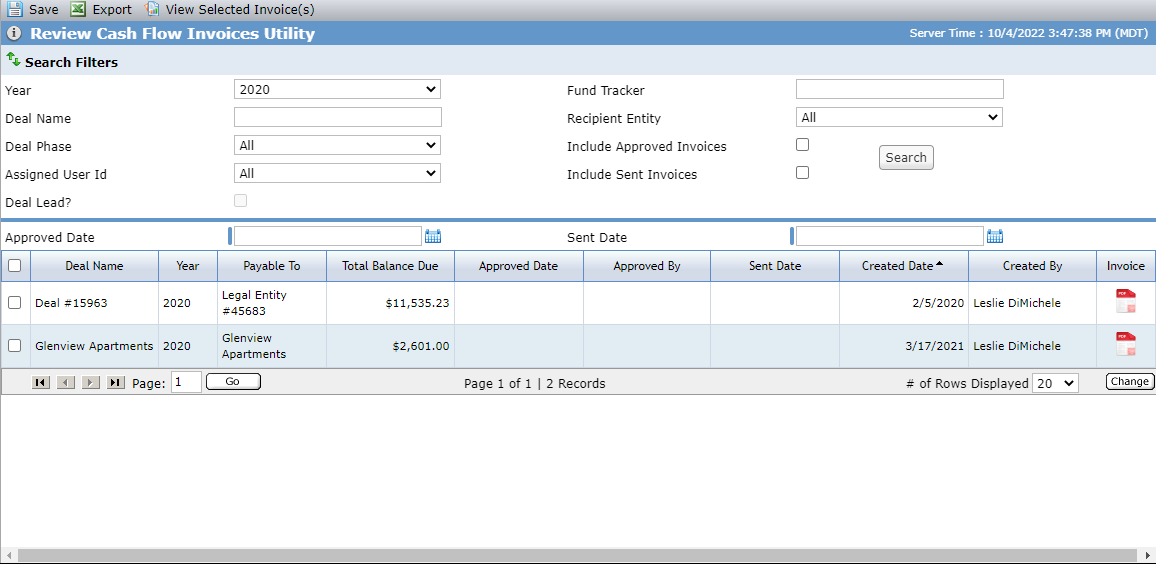The height and width of the screenshot is (564, 1156).
Task: Open the Recipient Entity dropdown
Action: pos(899,117)
